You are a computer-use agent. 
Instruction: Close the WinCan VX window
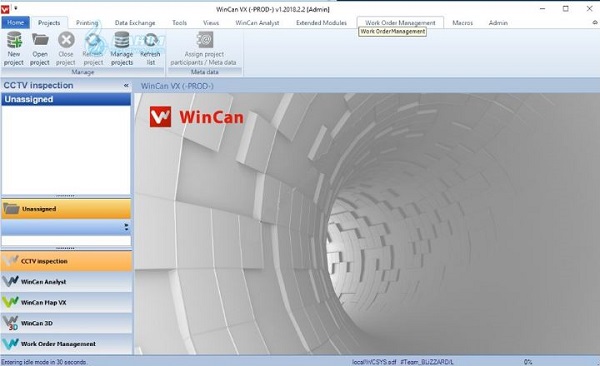[589, 9]
